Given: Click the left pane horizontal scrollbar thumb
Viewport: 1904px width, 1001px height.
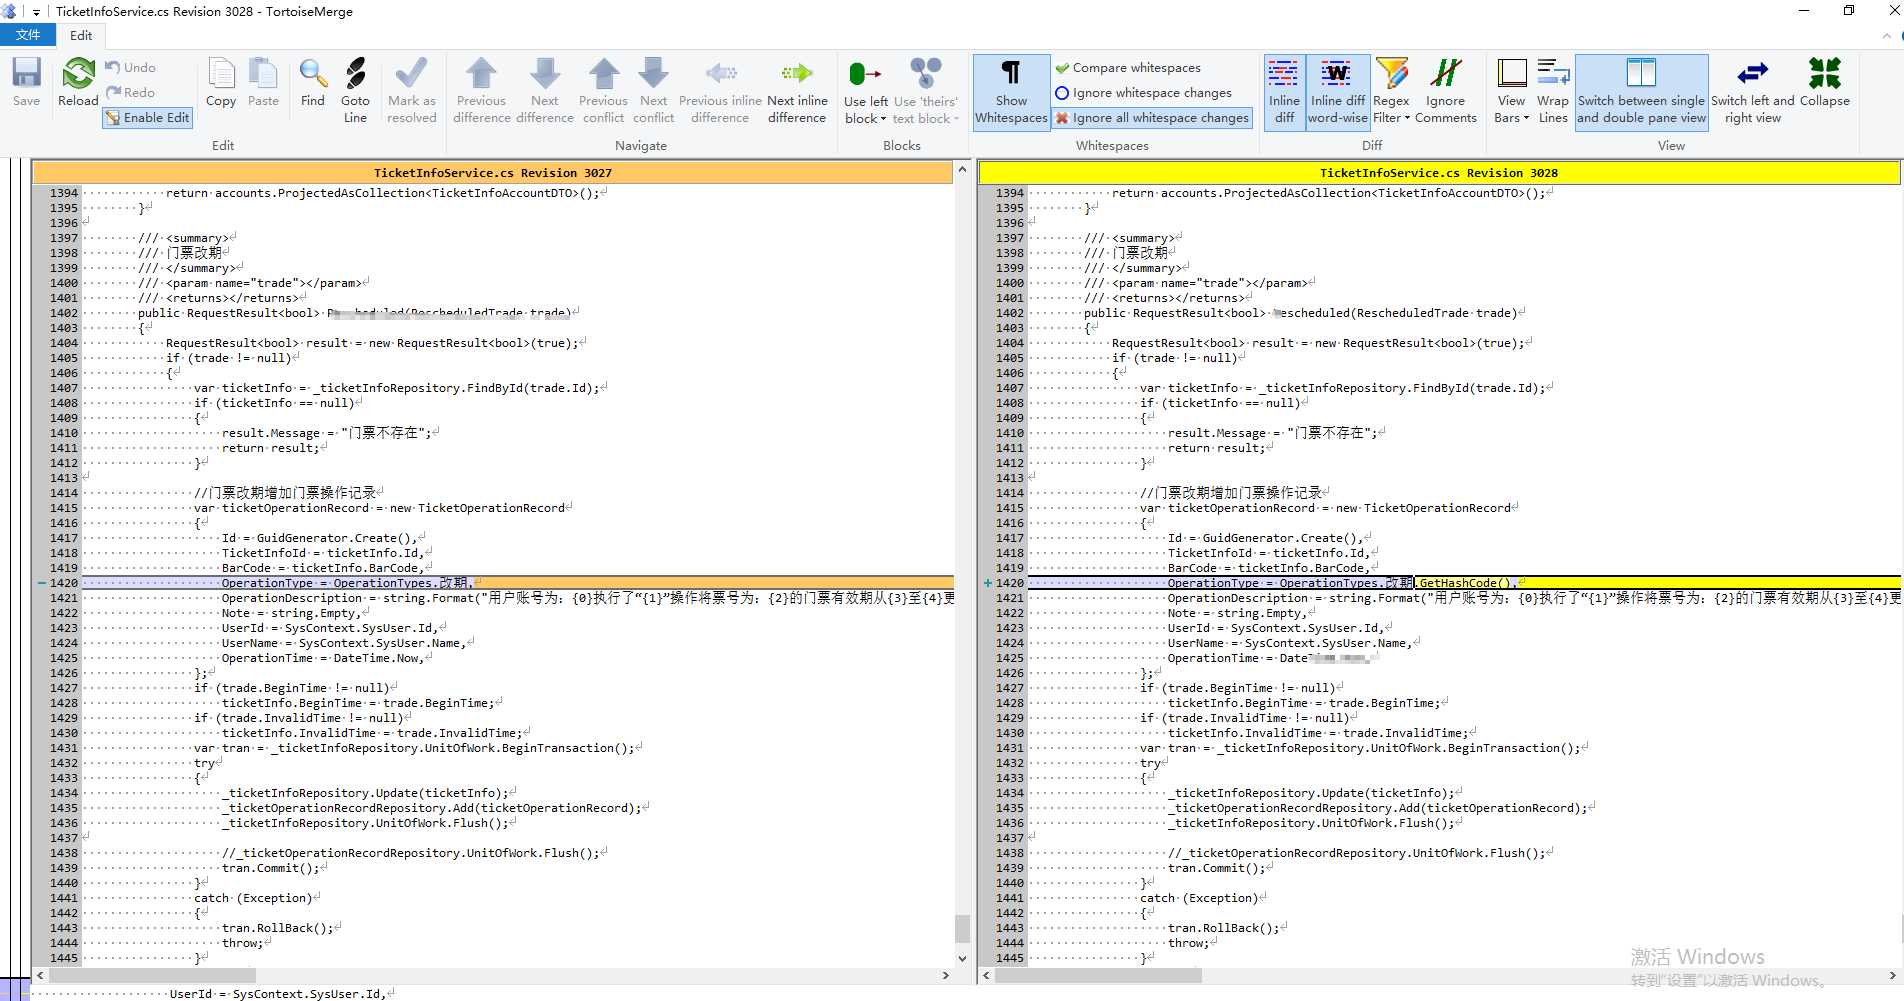Looking at the screenshot, I should [152, 975].
